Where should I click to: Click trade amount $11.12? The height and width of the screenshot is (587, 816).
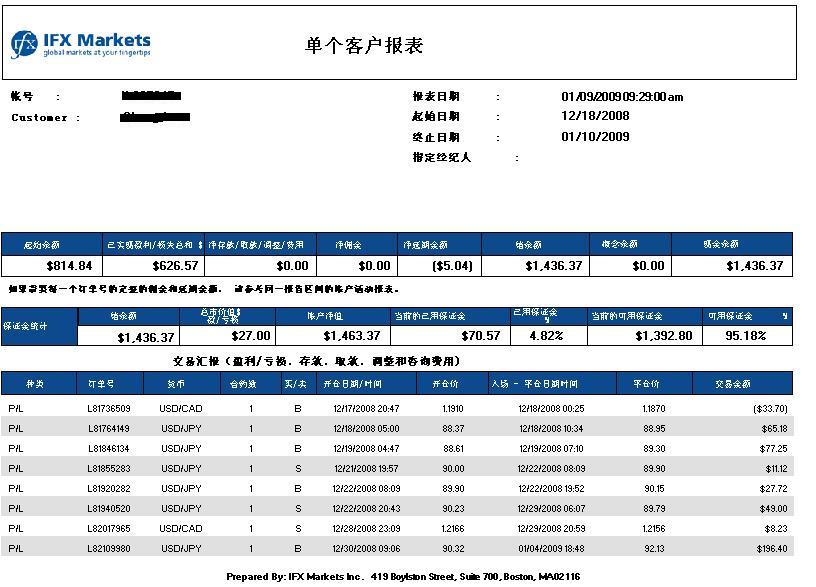click(776, 469)
